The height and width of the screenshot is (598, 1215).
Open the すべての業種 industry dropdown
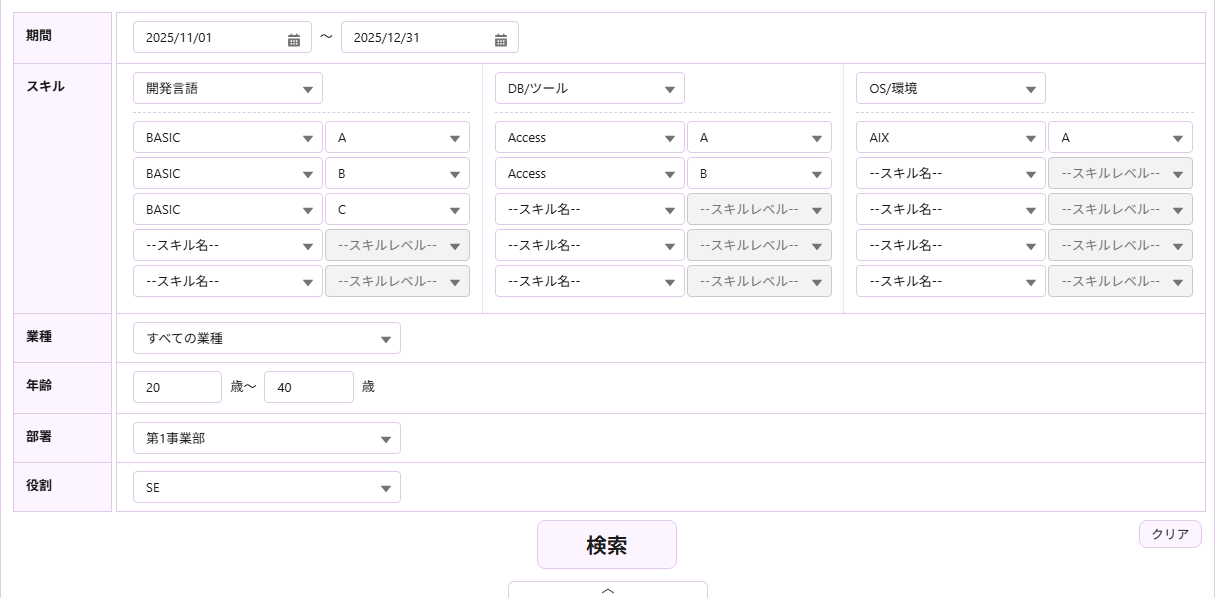coord(266,338)
